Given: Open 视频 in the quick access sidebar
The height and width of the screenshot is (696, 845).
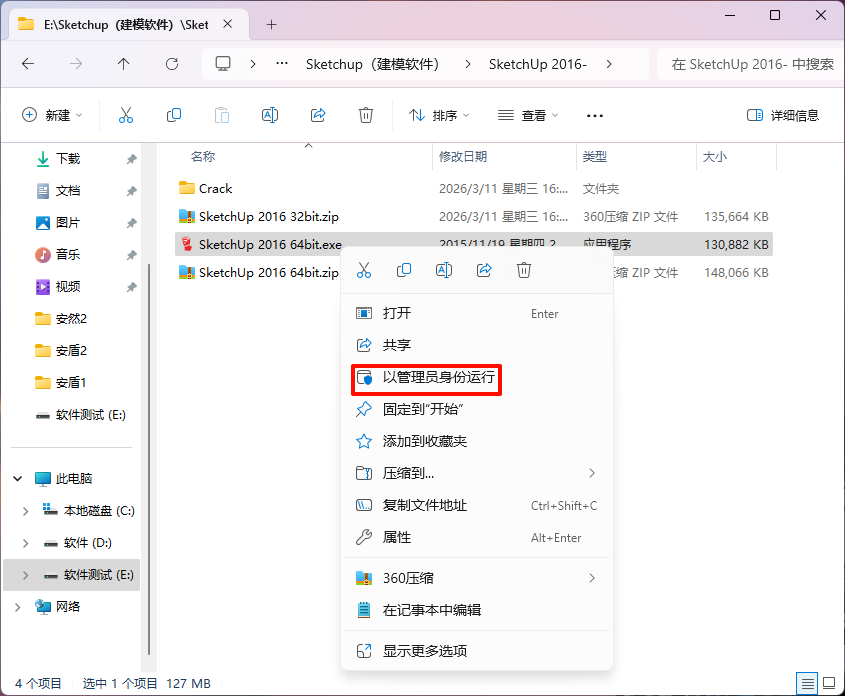Looking at the screenshot, I should click(68, 287).
